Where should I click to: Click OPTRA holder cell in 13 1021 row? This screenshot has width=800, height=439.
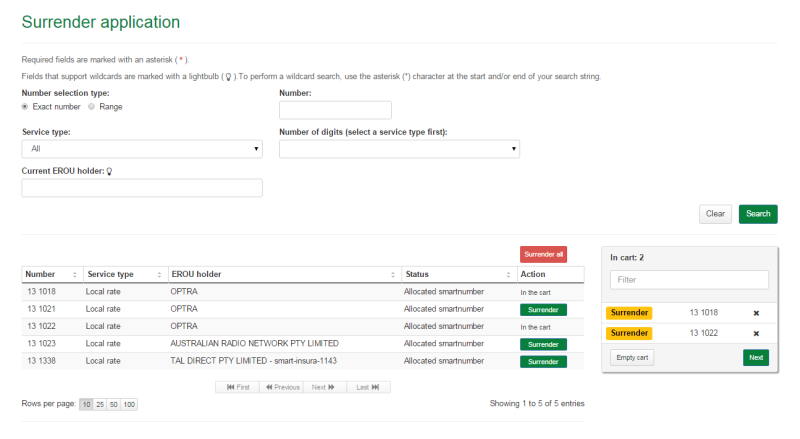[184, 309]
